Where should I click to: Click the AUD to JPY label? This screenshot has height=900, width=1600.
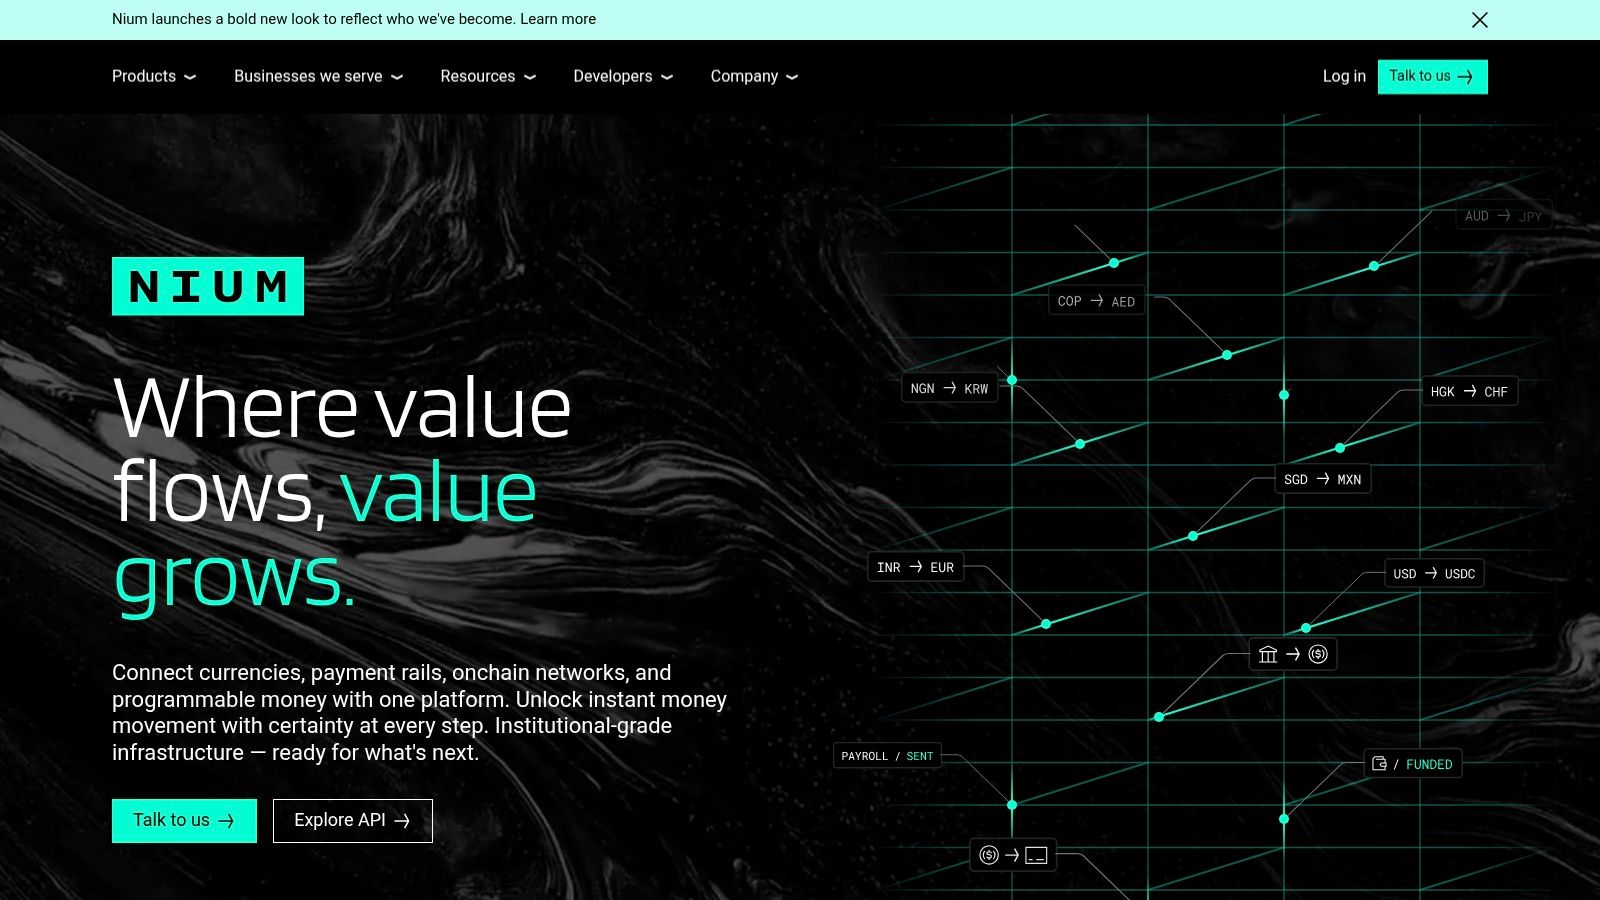click(x=1503, y=216)
